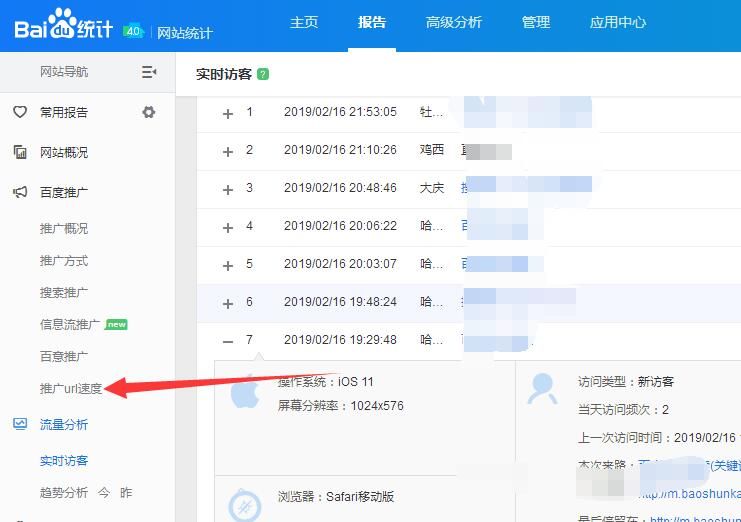The image size is (741, 522).
Task: Collapse the sidebar with the 网站导航 menu icon
Action: click(149, 72)
